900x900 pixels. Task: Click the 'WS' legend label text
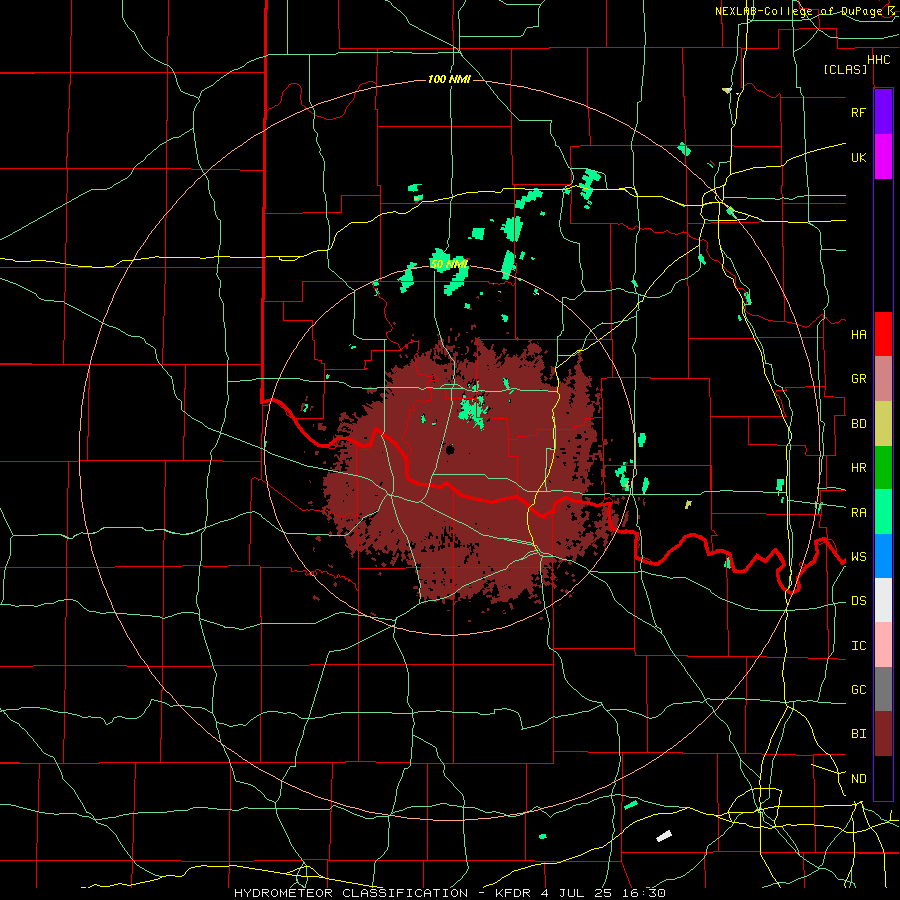[858, 556]
